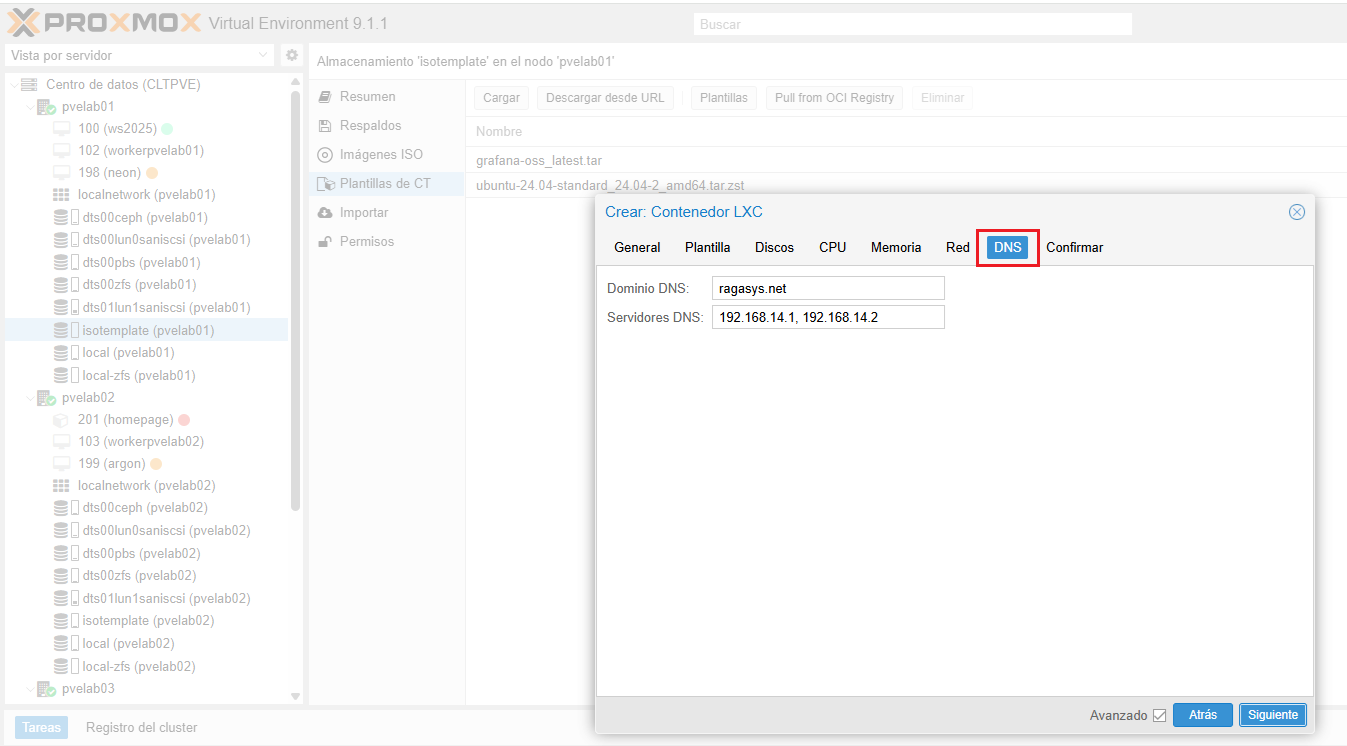The image size is (1347, 746).
Task: Click storage icon for local-zfs (pvelab01)
Action: [65, 375]
